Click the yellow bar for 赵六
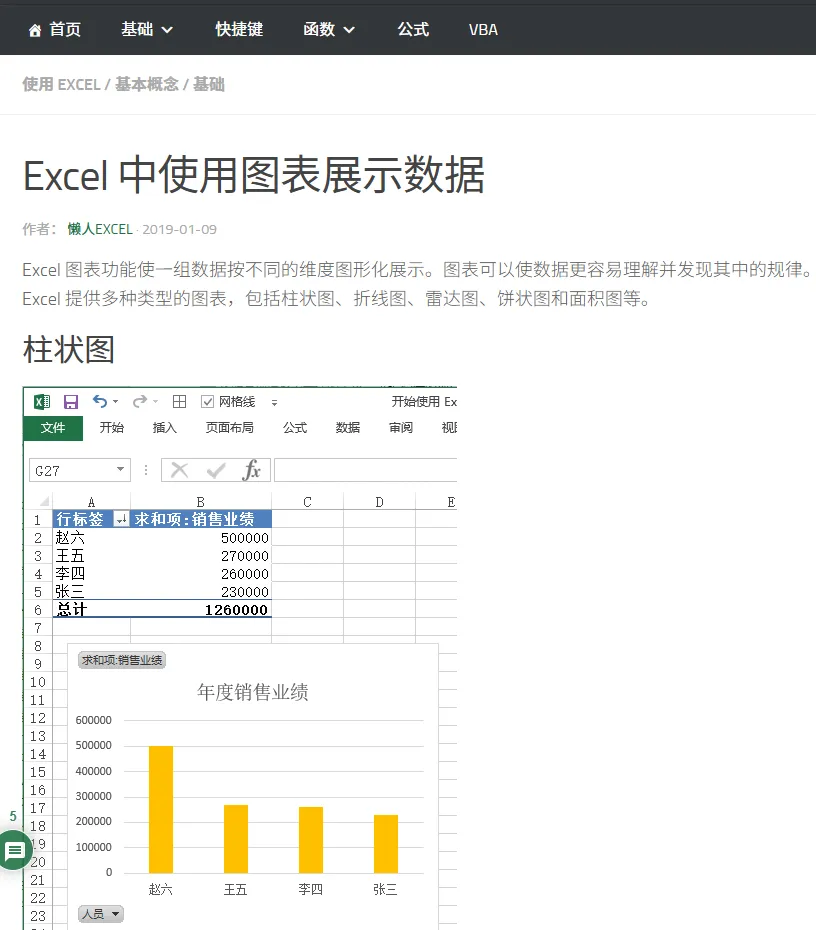 pos(161,809)
